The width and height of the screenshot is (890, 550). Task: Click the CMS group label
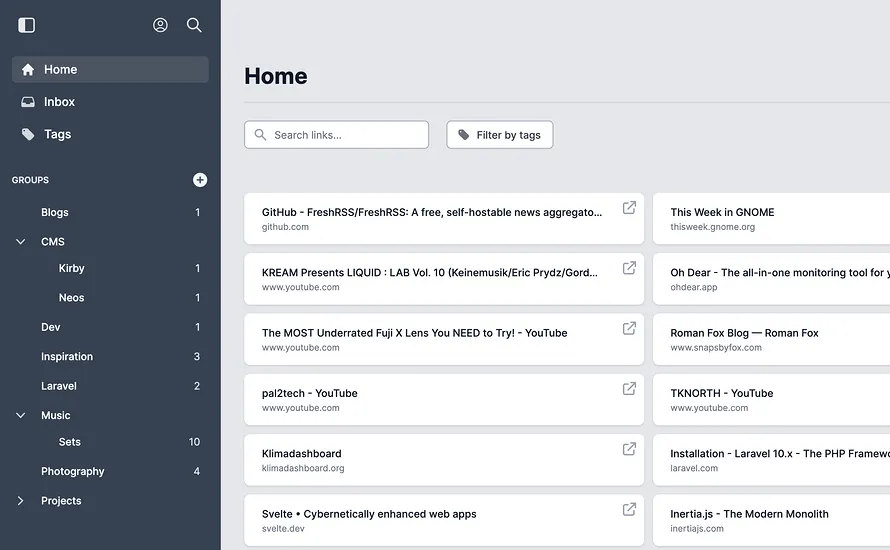pyautogui.click(x=53, y=242)
